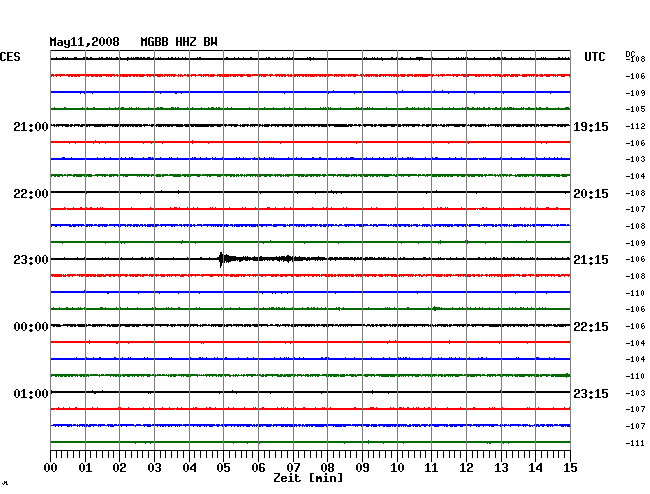Select the 19:15 UTC time label
This screenshot has width=650, height=494.
(x=591, y=127)
